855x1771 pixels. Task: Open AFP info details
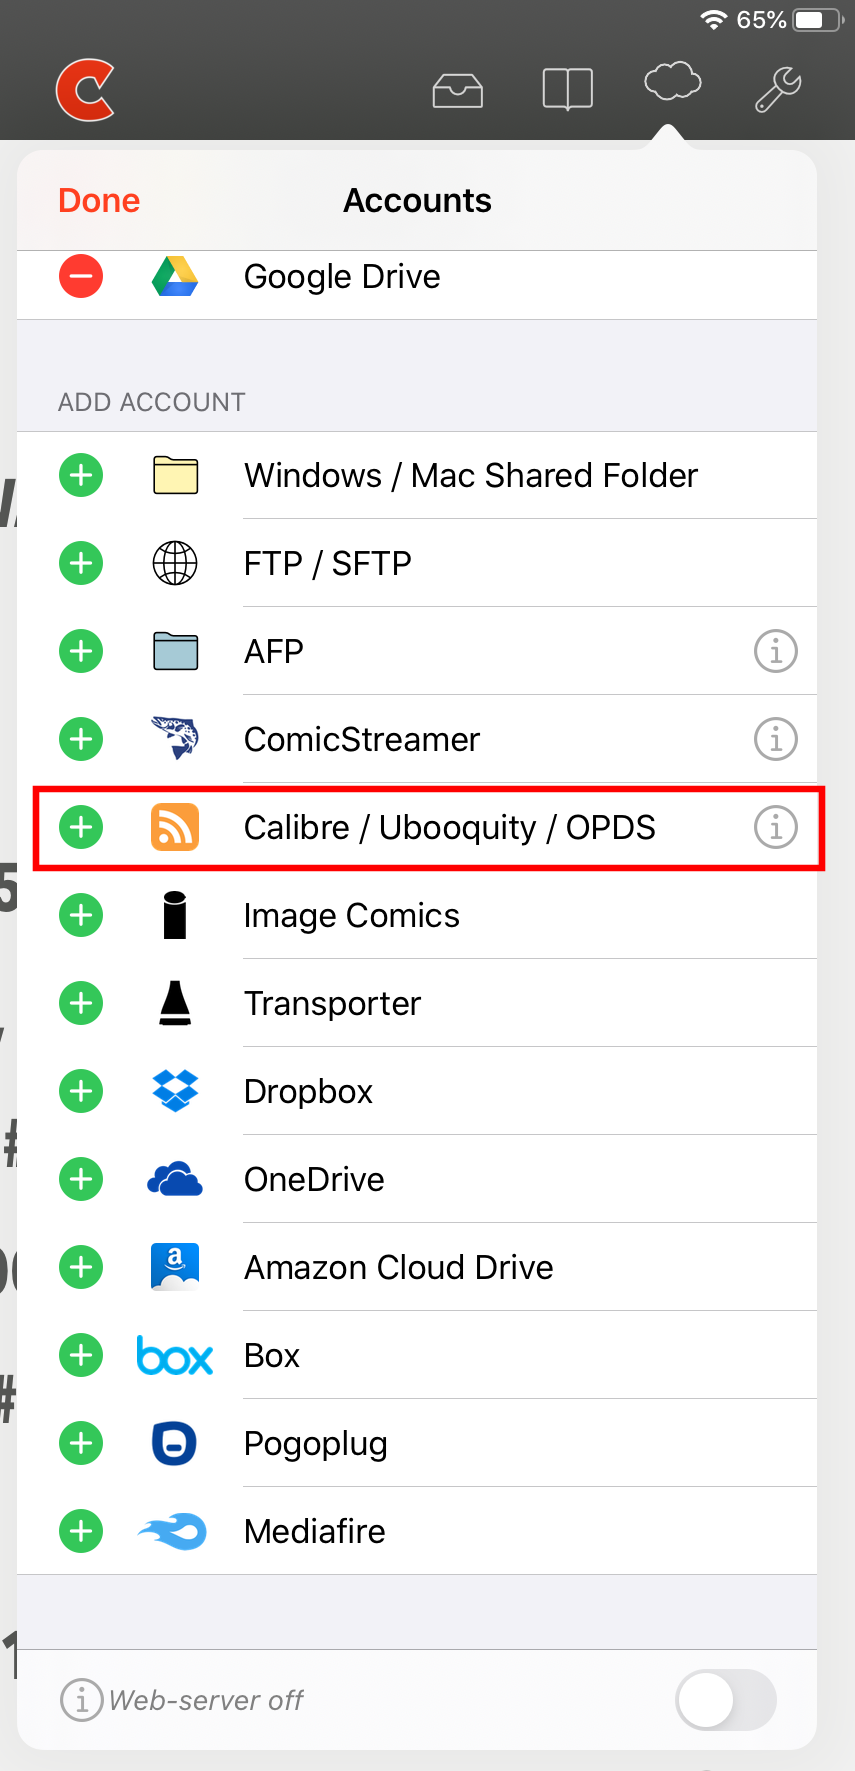(x=775, y=651)
